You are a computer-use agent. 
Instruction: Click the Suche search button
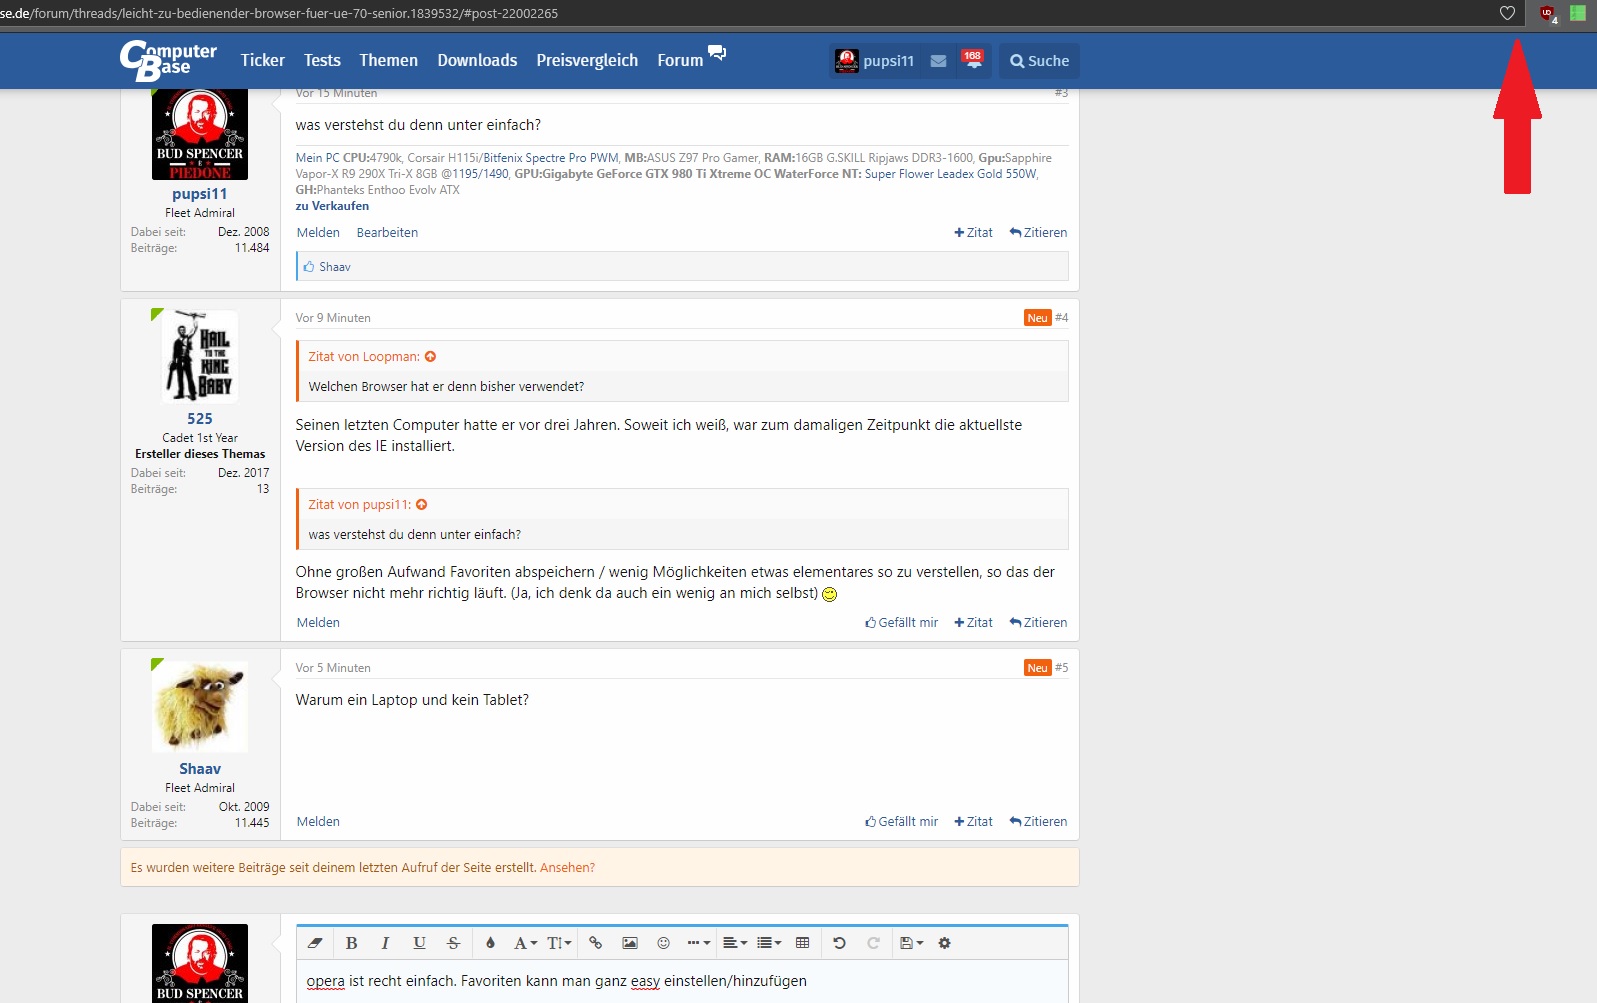pos(1039,61)
